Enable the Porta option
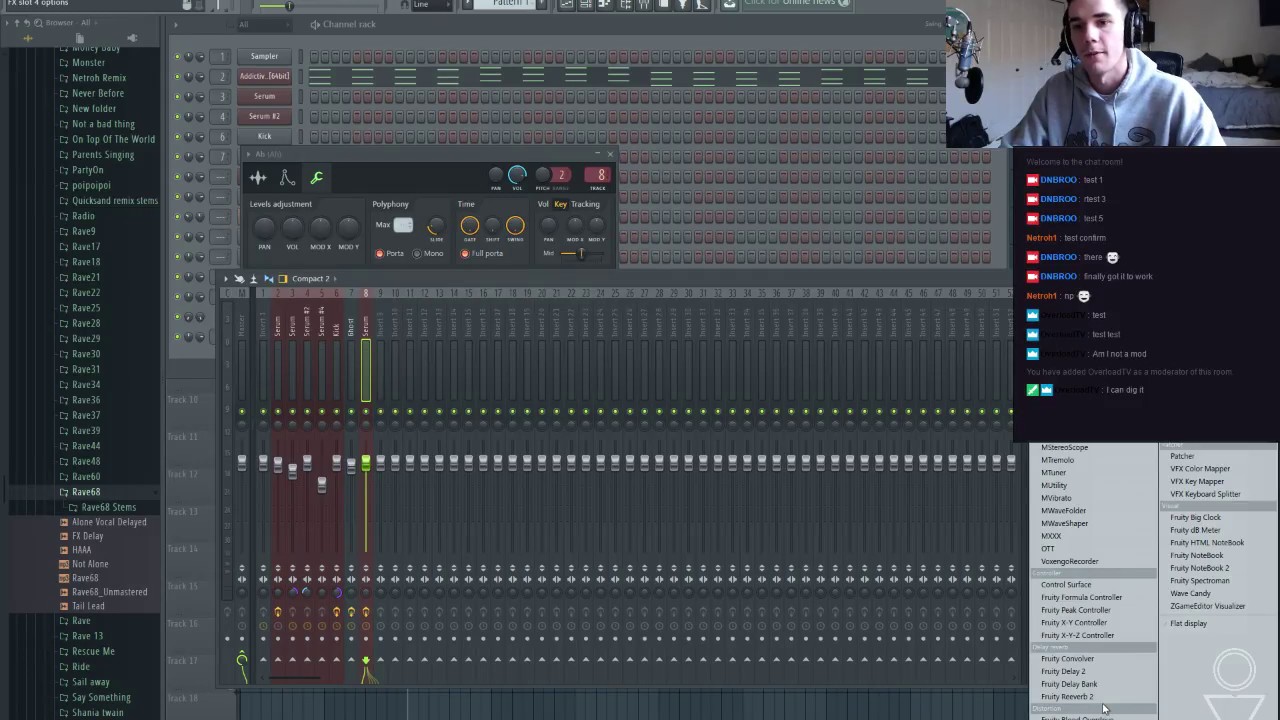The height and width of the screenshot is (720, 1280). (390, 254)
